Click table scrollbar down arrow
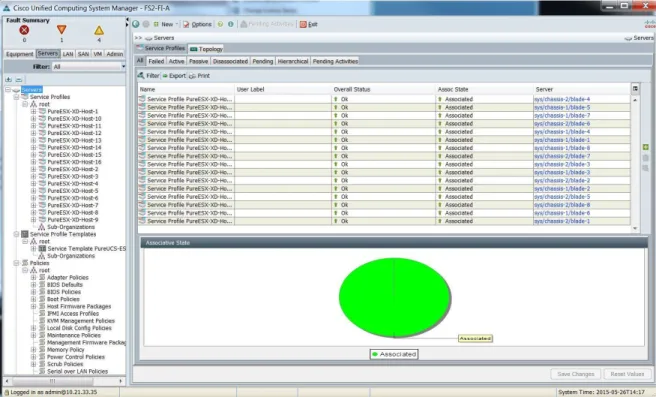Image resolution: width=656 pixels, height=397 pixels. (x=635, y=228)
